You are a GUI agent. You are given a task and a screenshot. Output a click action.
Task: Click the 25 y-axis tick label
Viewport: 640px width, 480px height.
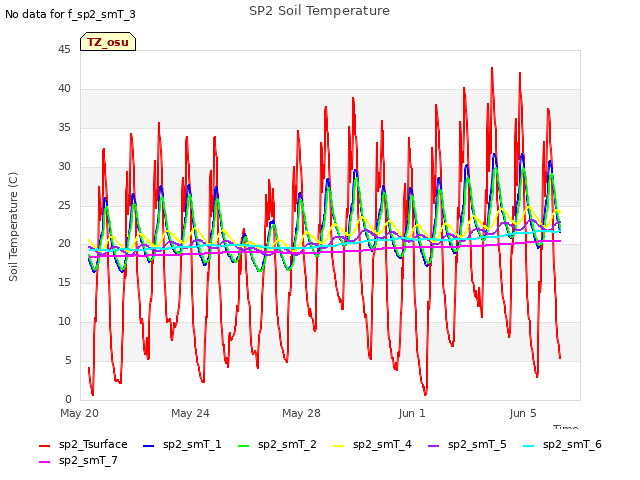tap(64, 205)
